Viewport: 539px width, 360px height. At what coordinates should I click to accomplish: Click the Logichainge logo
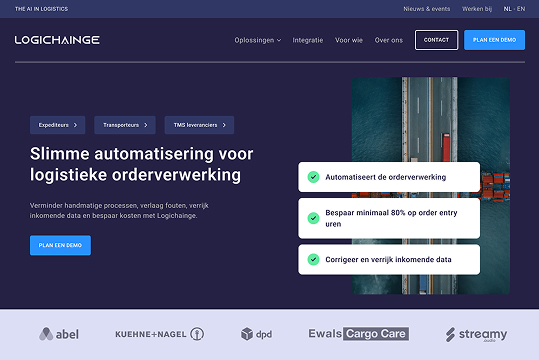pyautogui.click(x=57, y=40)
